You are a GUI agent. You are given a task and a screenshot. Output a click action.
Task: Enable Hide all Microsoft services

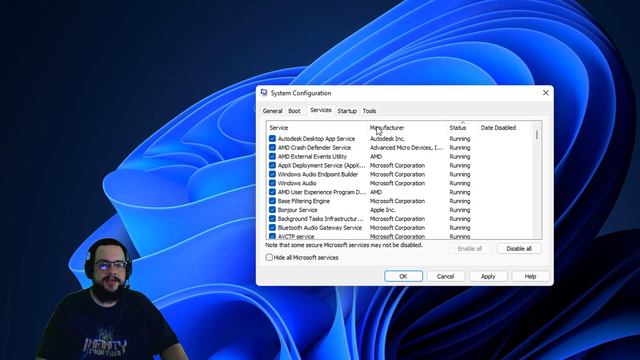[x=269, y=258]
